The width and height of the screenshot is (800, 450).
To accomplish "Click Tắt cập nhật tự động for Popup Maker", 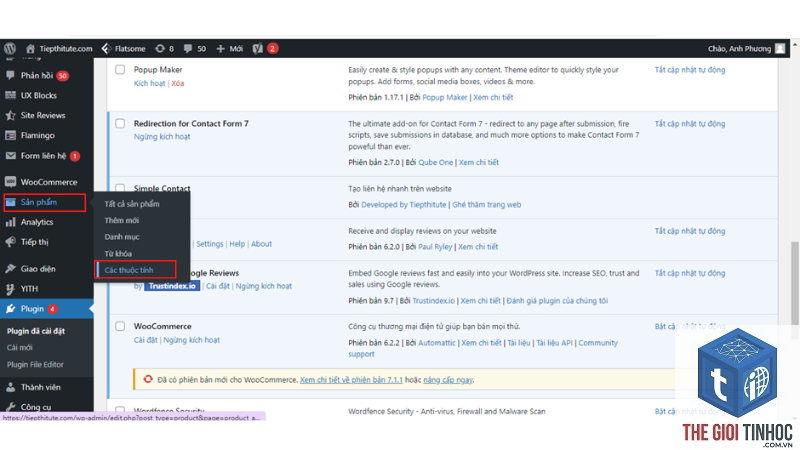I will [690, 70].
